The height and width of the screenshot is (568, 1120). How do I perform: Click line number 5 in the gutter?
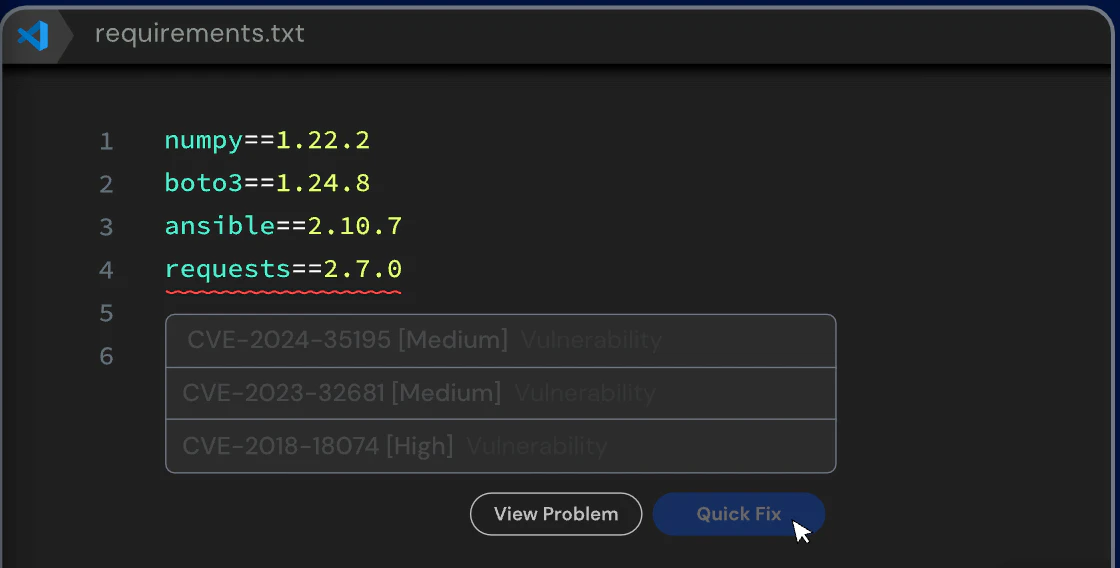pos(106,313)
